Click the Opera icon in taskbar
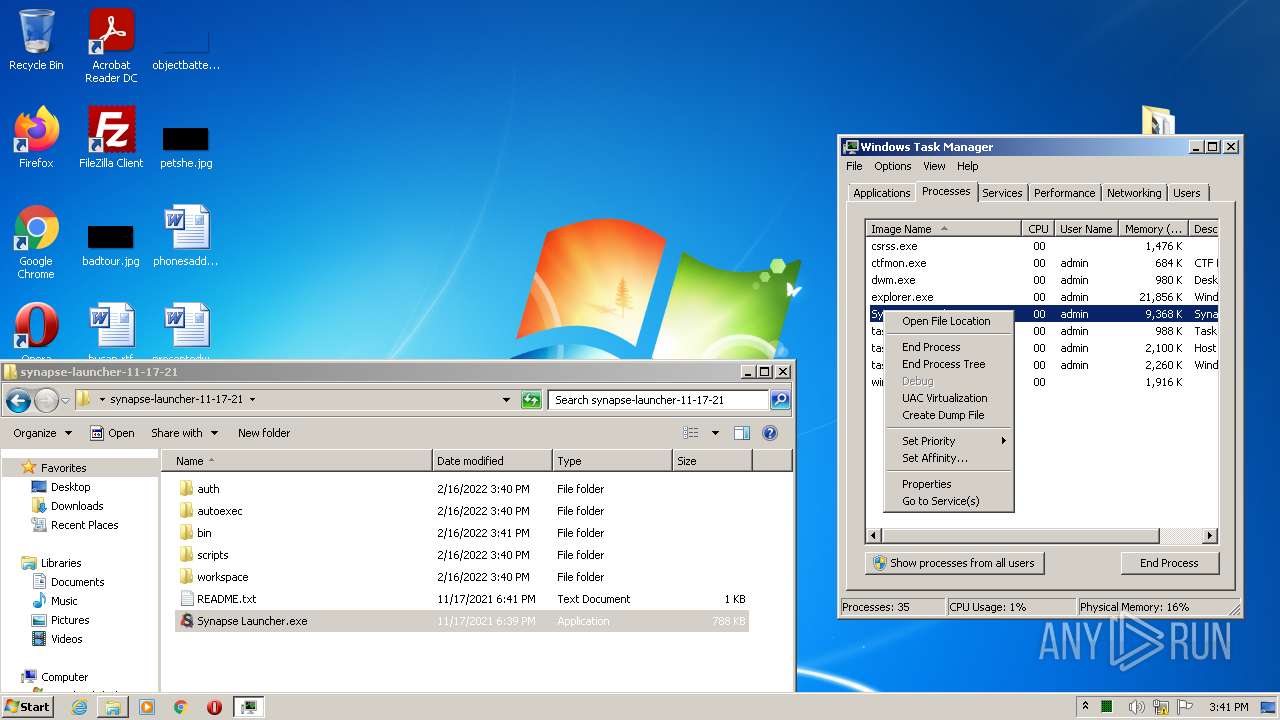Viewport: 1280px width, 720px height. point(214,707)
